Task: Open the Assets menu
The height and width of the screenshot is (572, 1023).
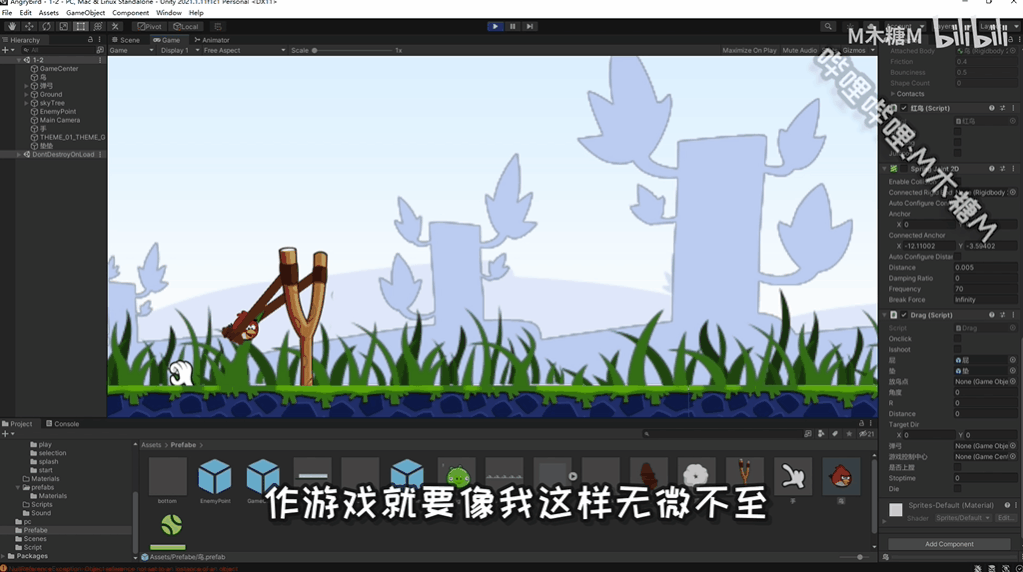Action: pos(48,12)
